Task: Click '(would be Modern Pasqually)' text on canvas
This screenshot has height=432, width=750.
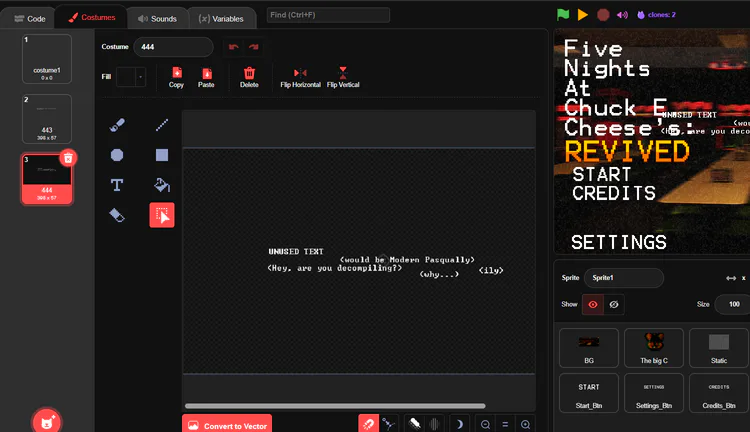Action: point(407,260)
